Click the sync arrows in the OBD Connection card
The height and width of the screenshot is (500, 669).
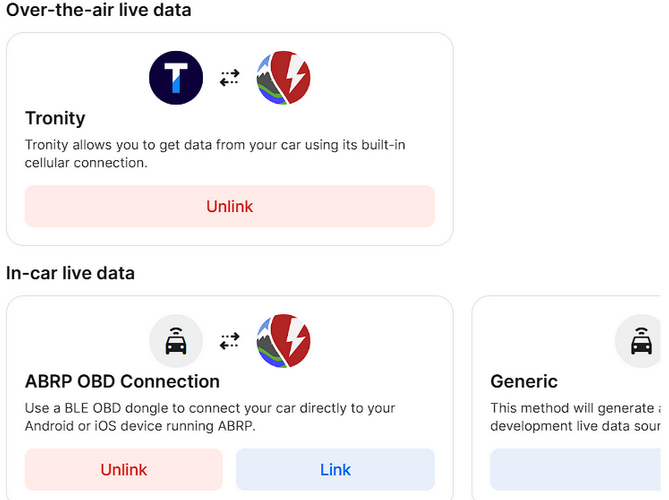(x=230, y=341)
